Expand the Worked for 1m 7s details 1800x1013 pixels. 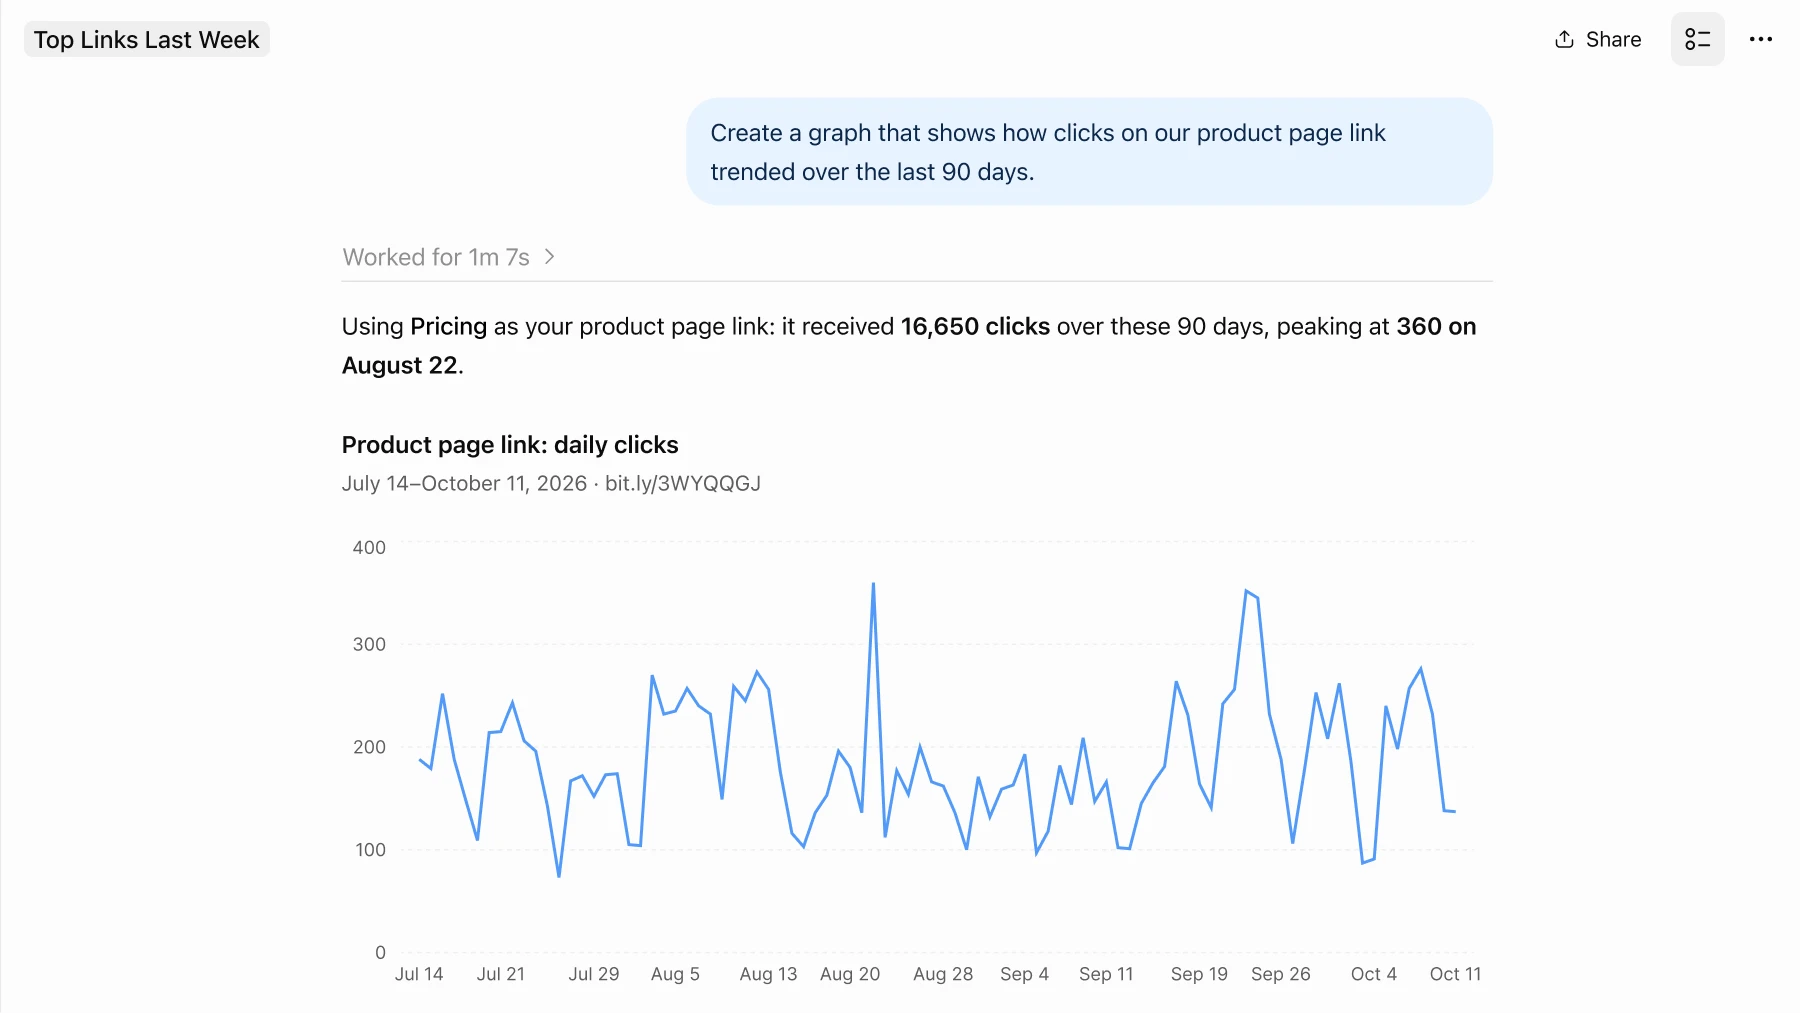[x=448, y=257]
